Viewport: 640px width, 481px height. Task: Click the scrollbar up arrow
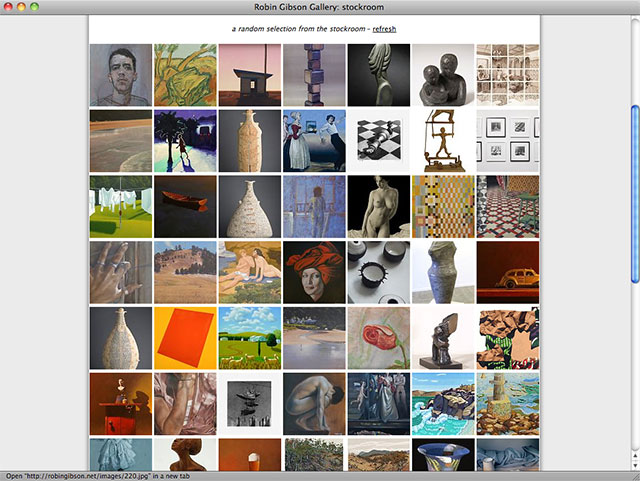click(x=635, y=455)
